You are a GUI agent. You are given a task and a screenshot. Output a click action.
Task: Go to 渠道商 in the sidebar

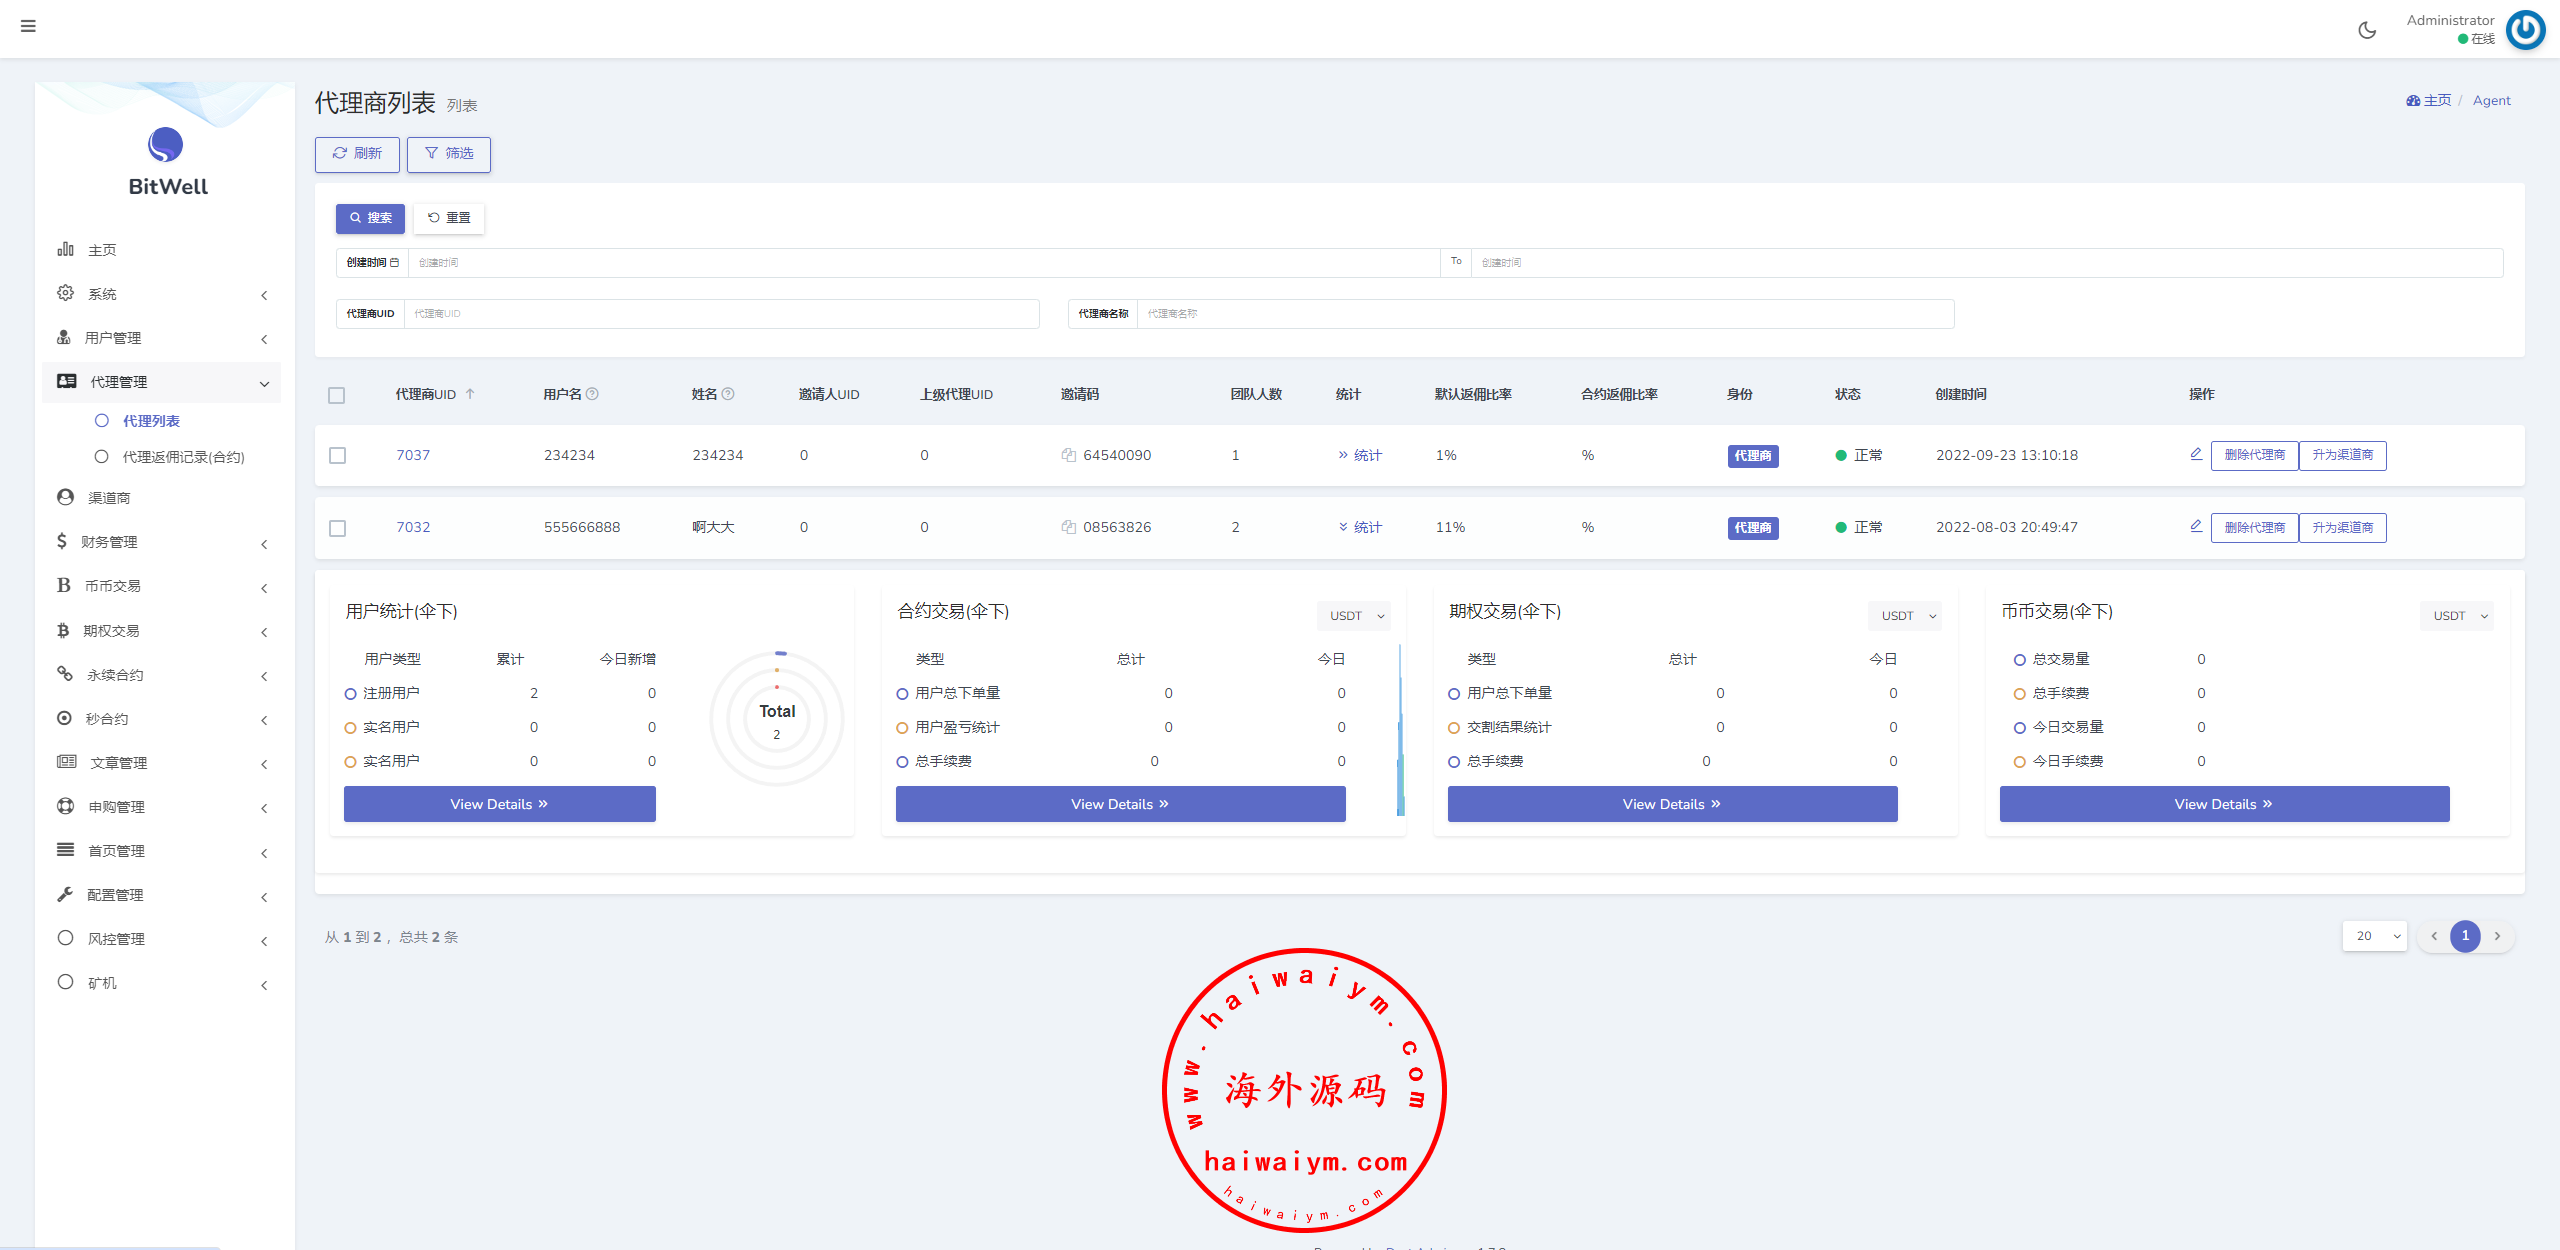(108, 498)
